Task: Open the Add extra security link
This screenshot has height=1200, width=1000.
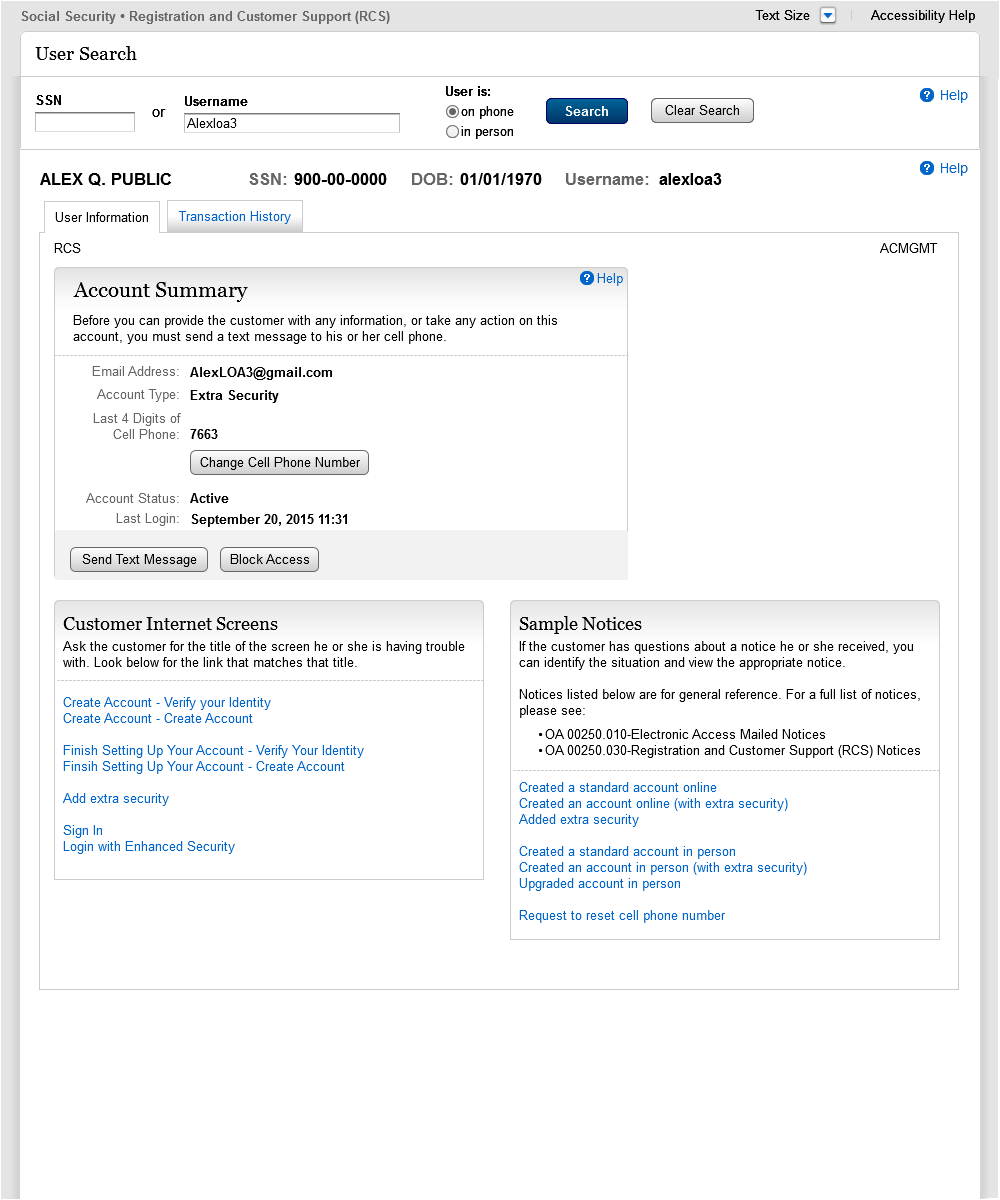Action: [116, 799]
